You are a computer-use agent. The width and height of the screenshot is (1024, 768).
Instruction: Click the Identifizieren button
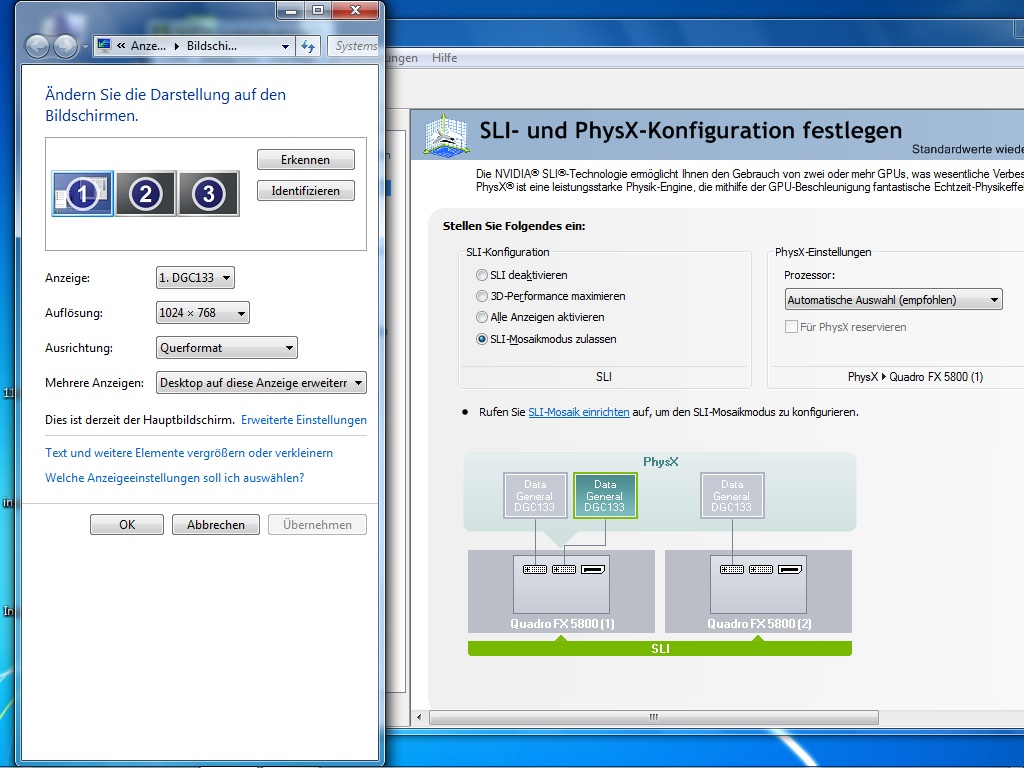306,191
